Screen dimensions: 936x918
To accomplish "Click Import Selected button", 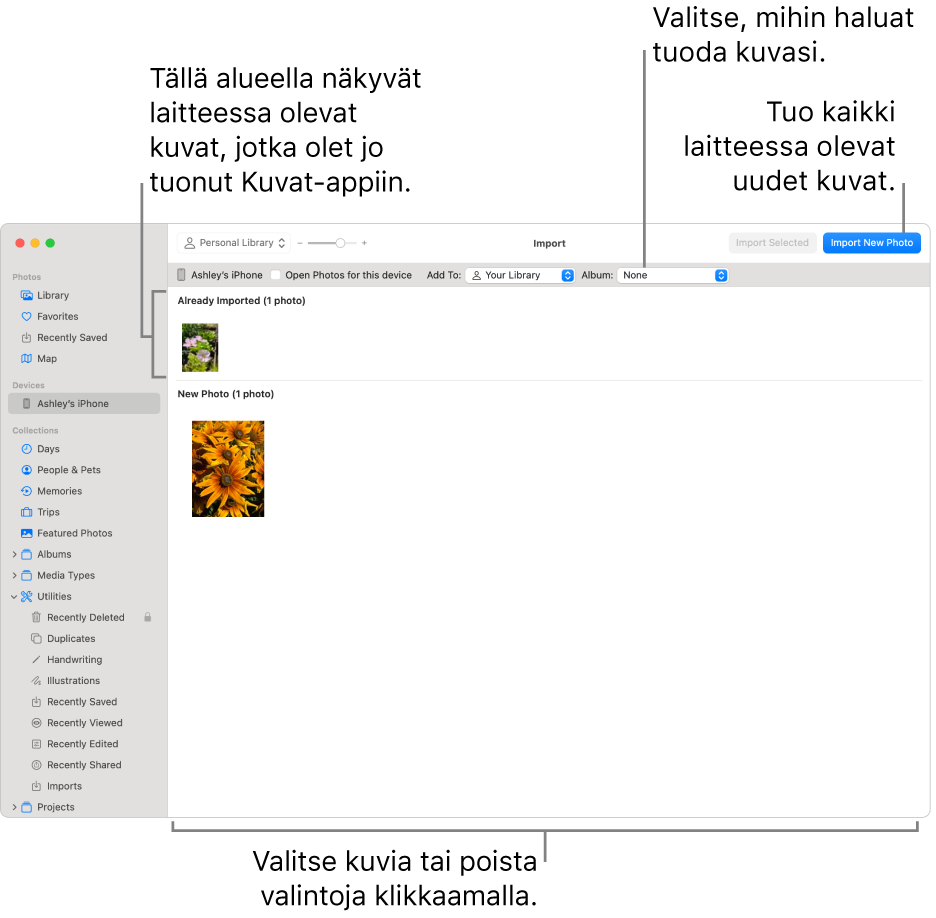I will click(774, 244).
